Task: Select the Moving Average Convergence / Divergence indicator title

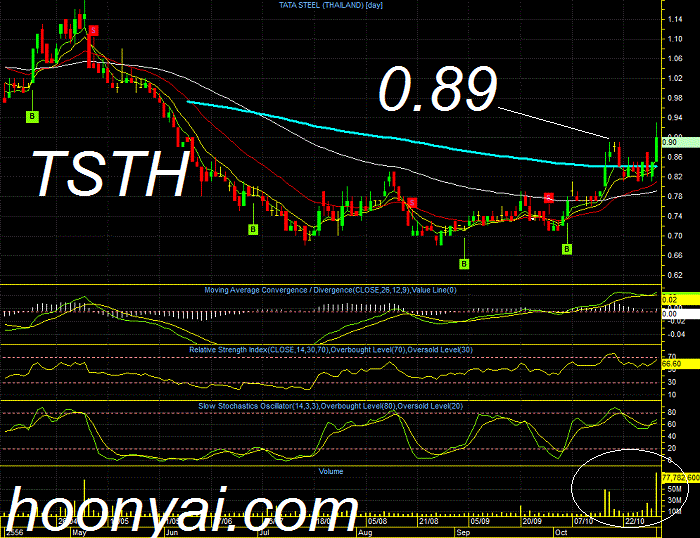Action: coord(330,290)
